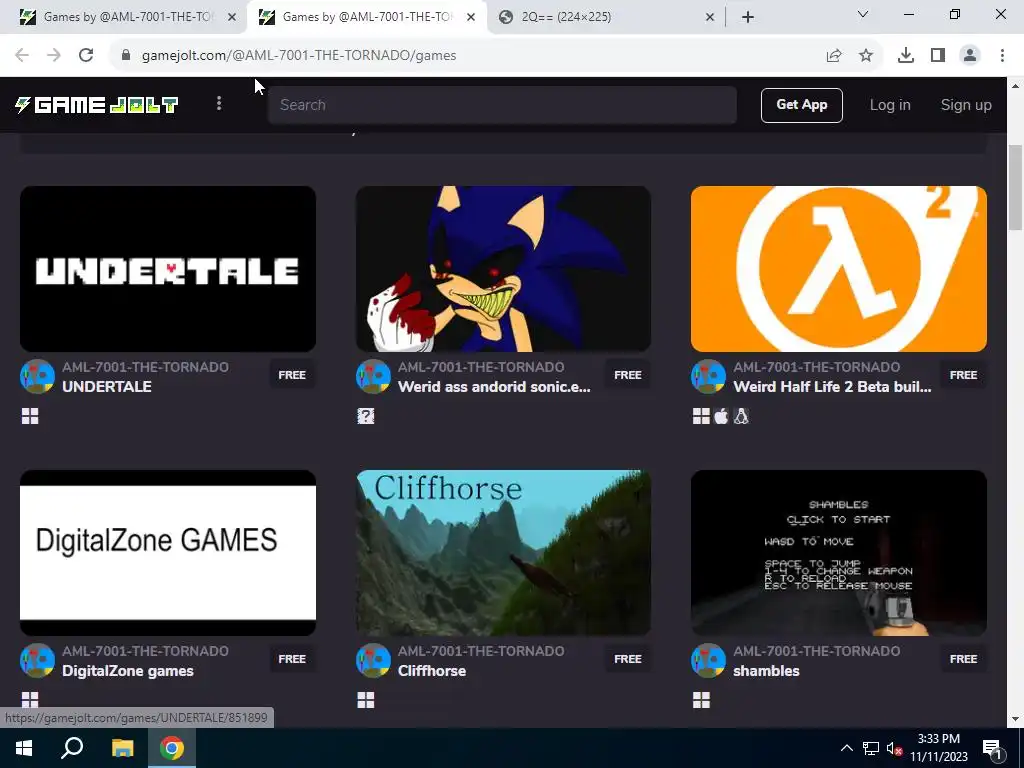Image resolution: width=1024 pixels, height=768 pixels.
Task: Open the shambles title link
Action: (x=766, y=671)
